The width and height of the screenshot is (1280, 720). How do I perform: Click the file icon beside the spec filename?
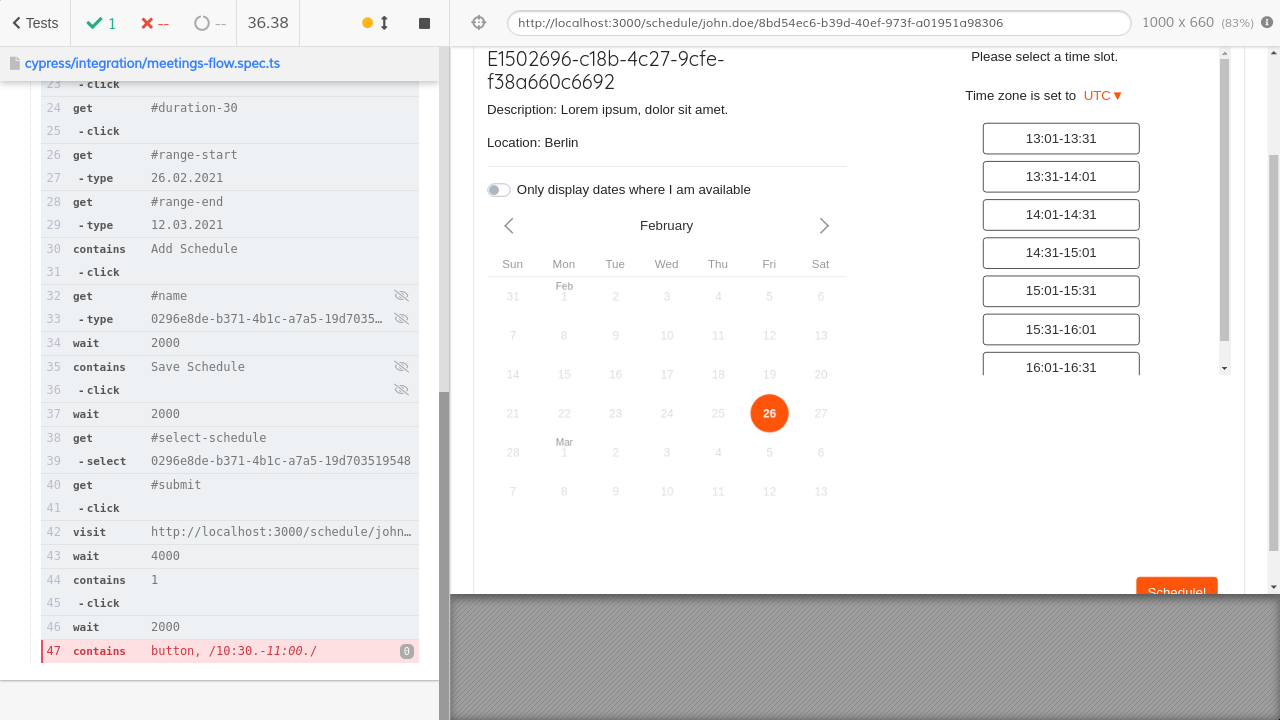coord(15,62)
